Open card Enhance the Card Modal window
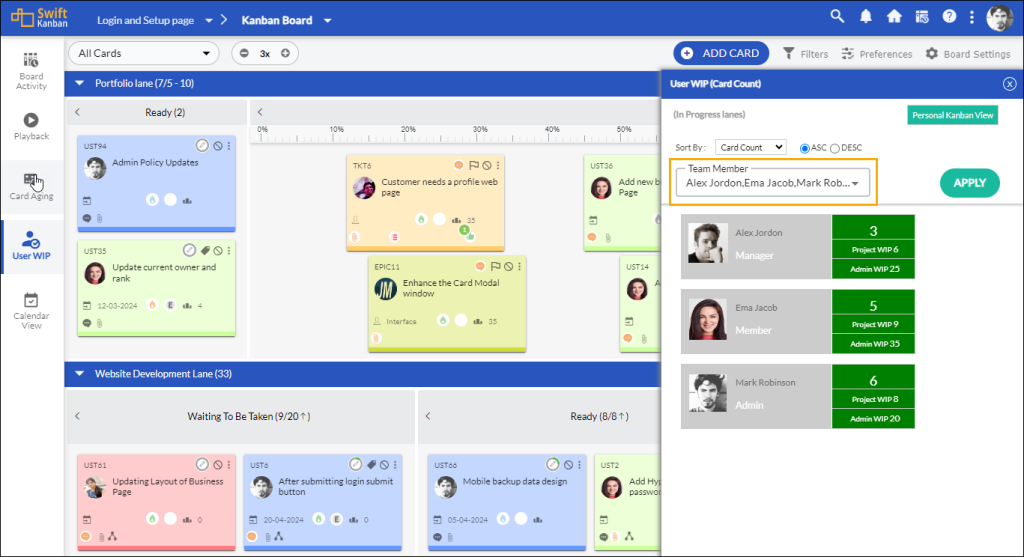This screenshot has height=557, width=1024. (451, 288)
